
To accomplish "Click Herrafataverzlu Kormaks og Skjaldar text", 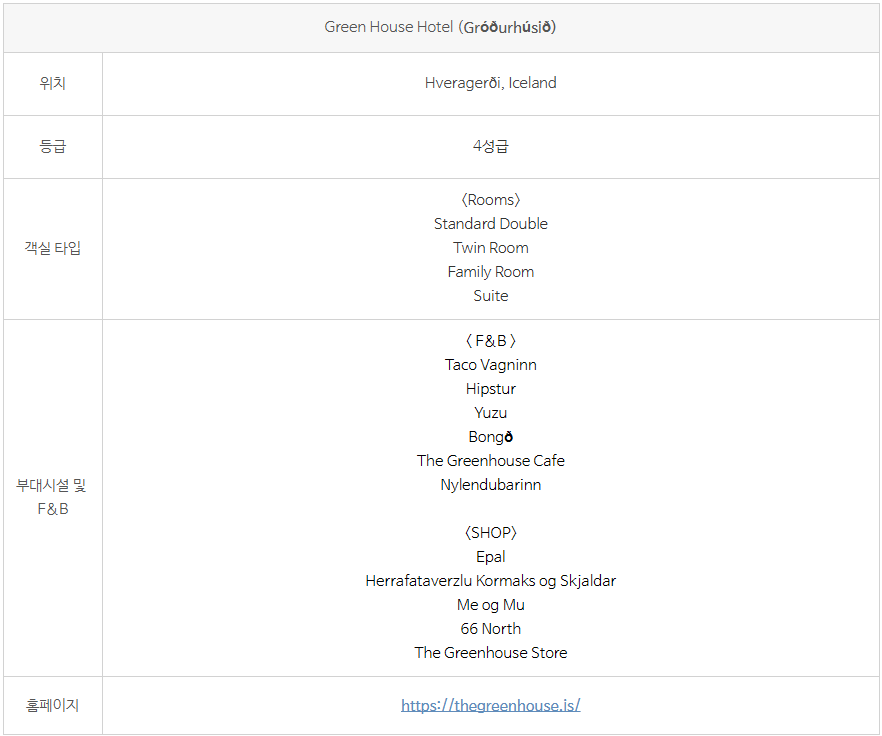I will click(x=490, y=581).
